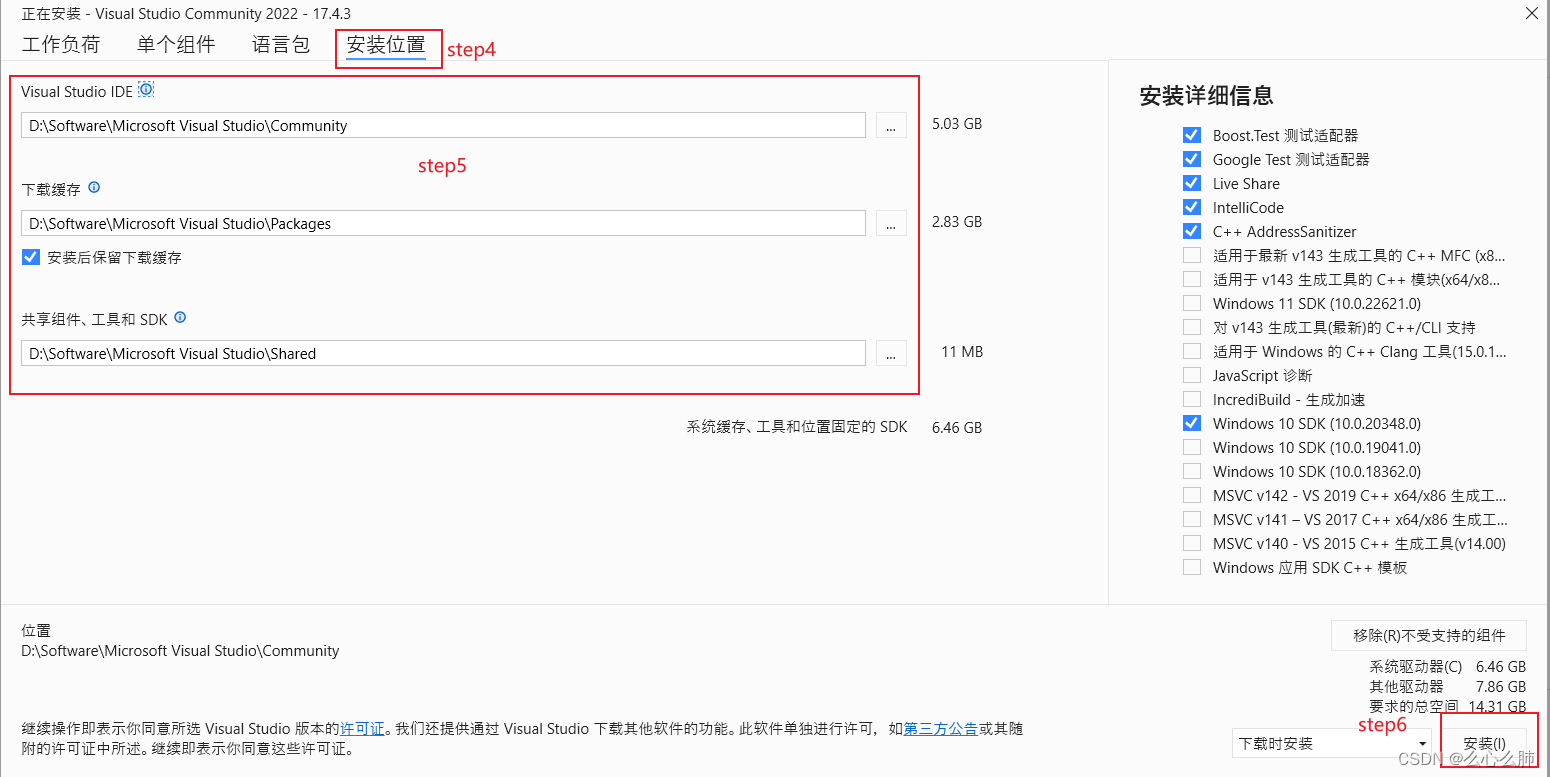1550x777 pixels.
Task: Uncheck Google Test 测试适配器
Action: [1191, 159]
